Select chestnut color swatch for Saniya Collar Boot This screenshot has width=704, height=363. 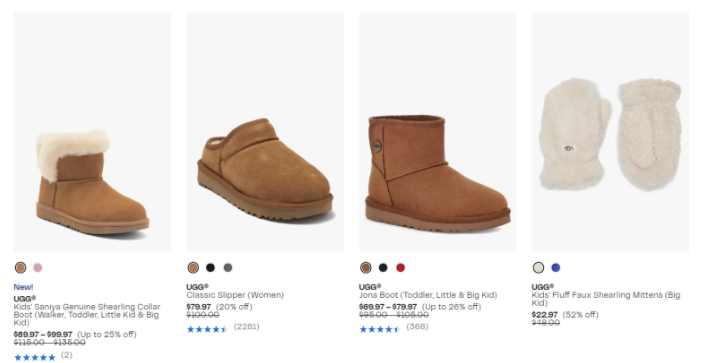click(x=20, y=268)
